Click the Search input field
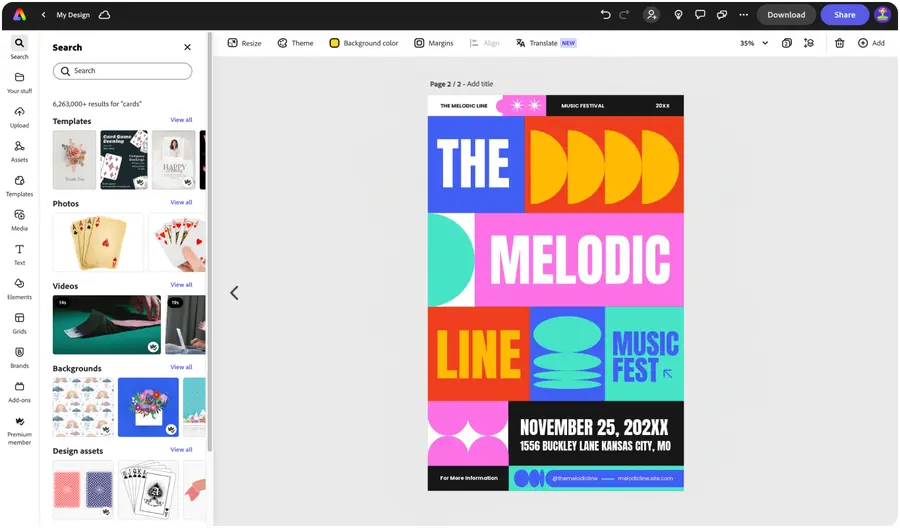 [122, 71]
